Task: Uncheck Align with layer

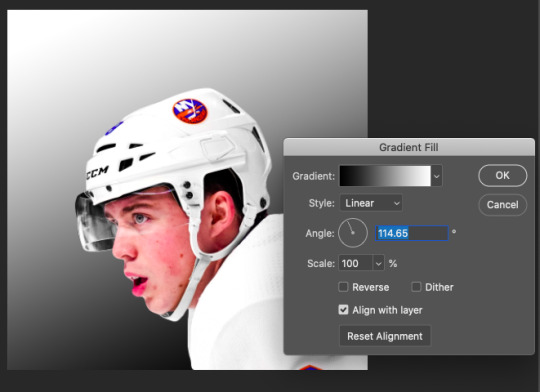Action: (343, 310)
